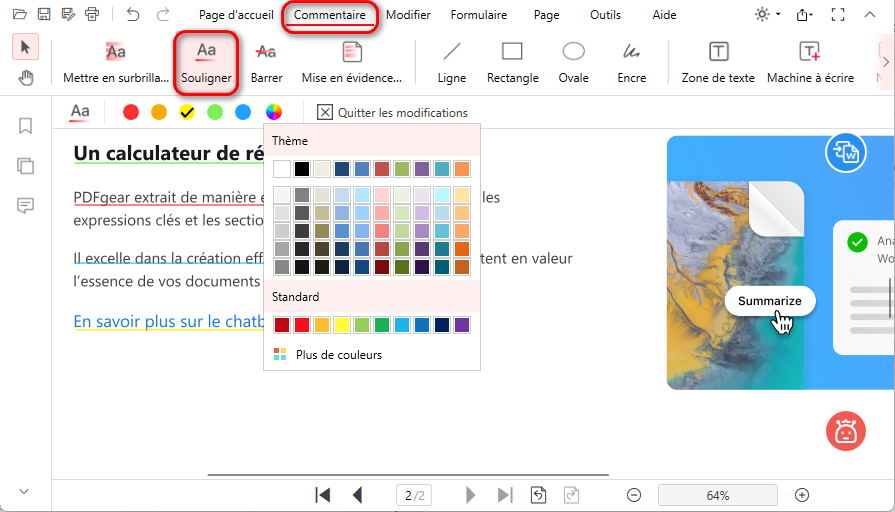Undo the last action
This screenshot has width=895, height=512.
(133, 14)
